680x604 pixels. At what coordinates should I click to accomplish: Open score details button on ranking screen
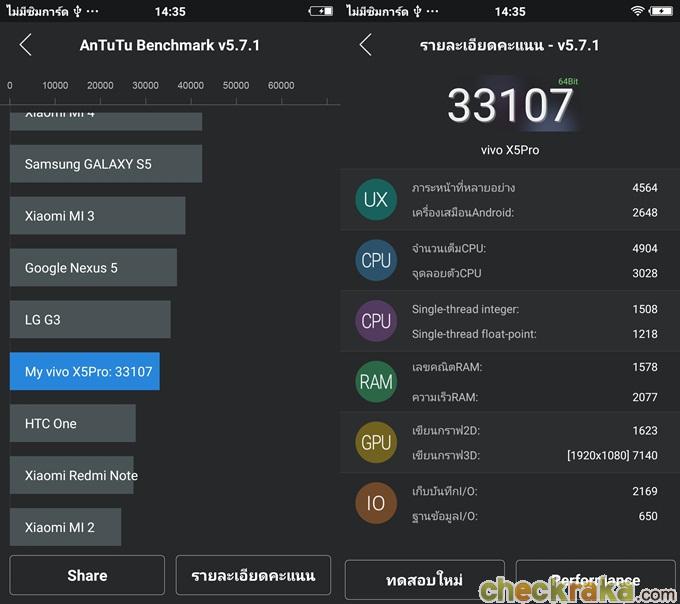tap(253, 575)
